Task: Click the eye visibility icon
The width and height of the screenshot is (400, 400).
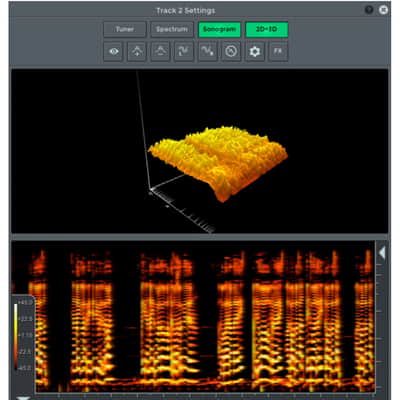Action: coord(114,52)
